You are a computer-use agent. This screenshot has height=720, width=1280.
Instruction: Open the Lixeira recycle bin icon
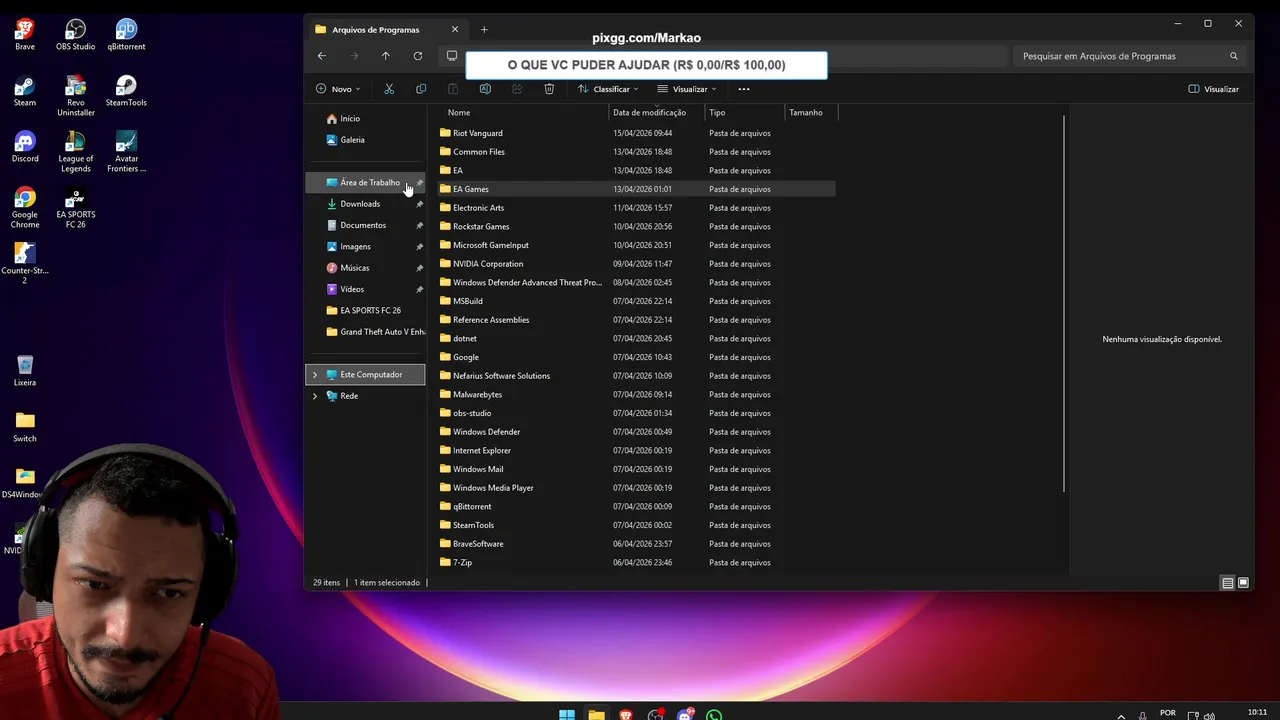tap(25, 370)
